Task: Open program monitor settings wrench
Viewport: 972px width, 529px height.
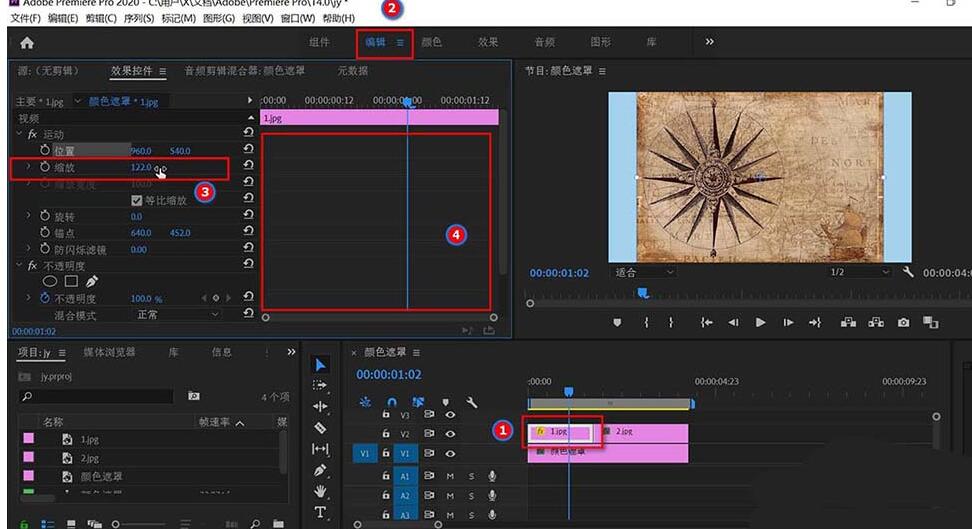Action: coord(908,272)
